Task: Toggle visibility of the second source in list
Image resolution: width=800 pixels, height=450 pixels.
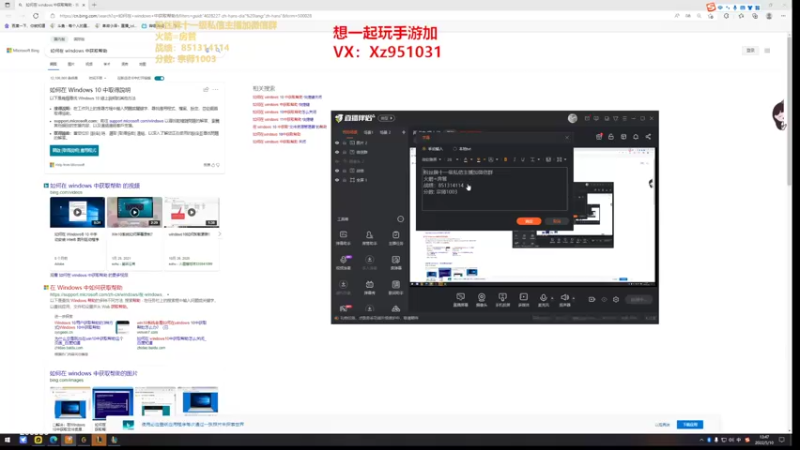Action: point(337,152)
